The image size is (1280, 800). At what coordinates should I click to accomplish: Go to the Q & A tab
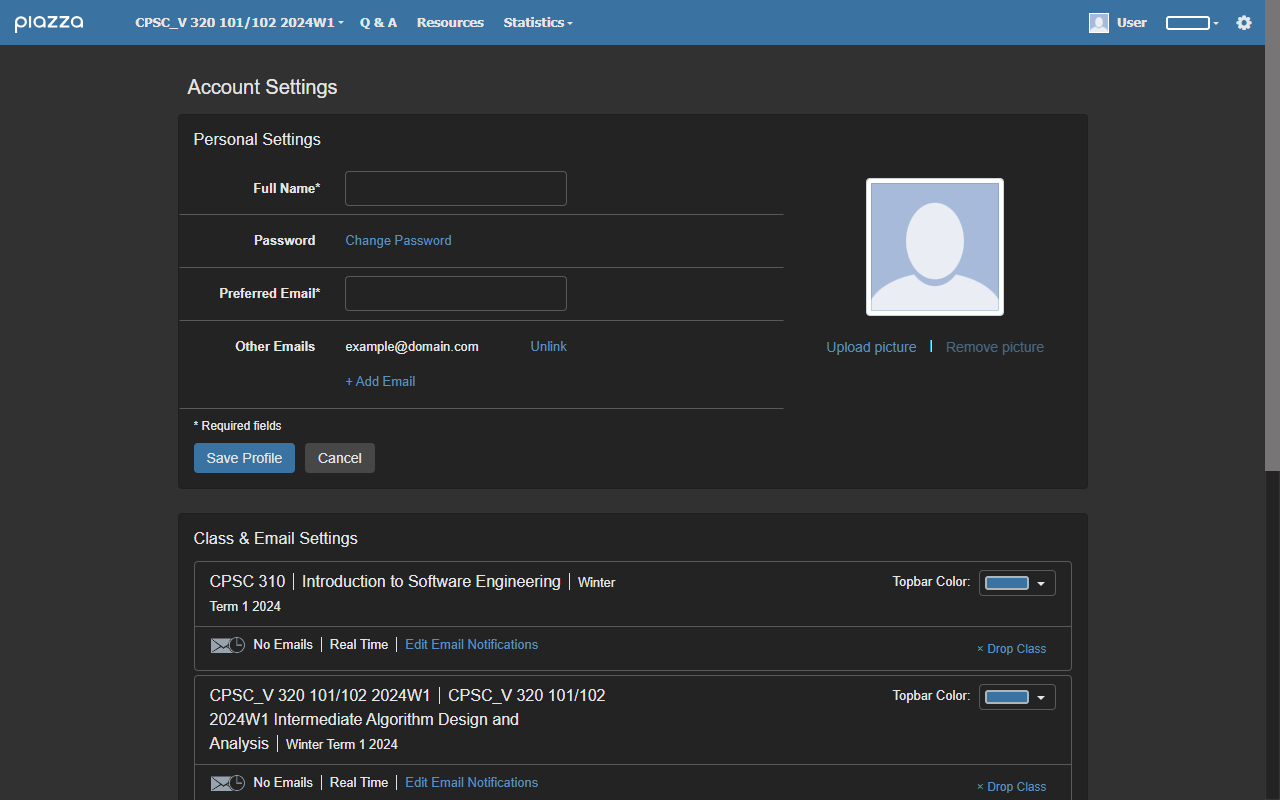(x=378, y=22)
